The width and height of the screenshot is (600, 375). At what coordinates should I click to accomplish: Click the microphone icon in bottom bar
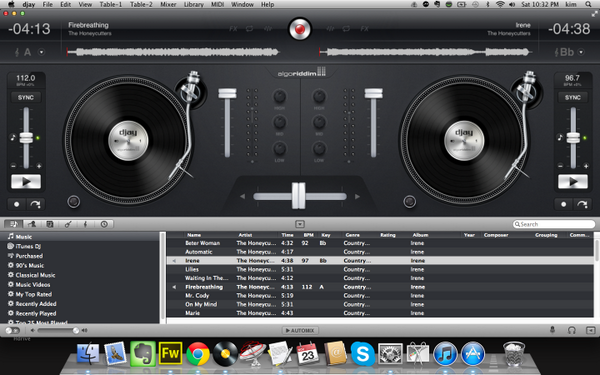(552, 330)
